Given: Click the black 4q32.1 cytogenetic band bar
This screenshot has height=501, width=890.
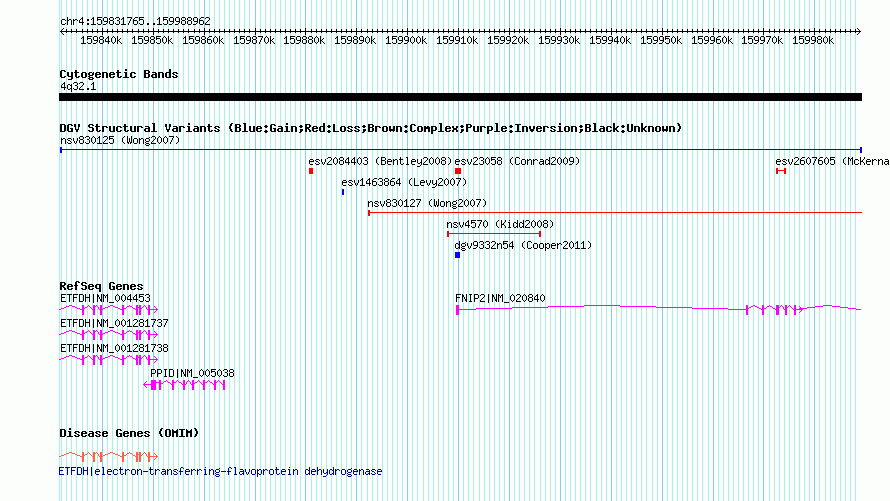Looking at the screenshot, I should tap(460, 97).
